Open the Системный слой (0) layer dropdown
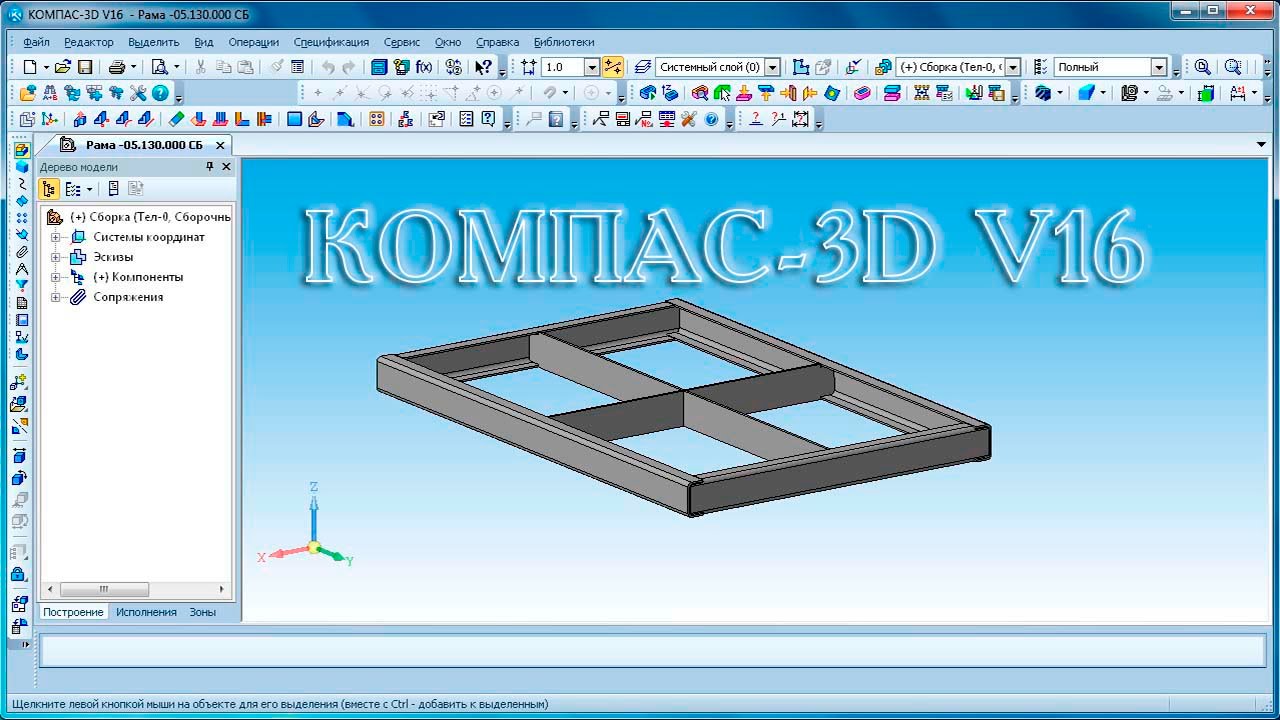The image size is (1280, 720). pos(770,67)
